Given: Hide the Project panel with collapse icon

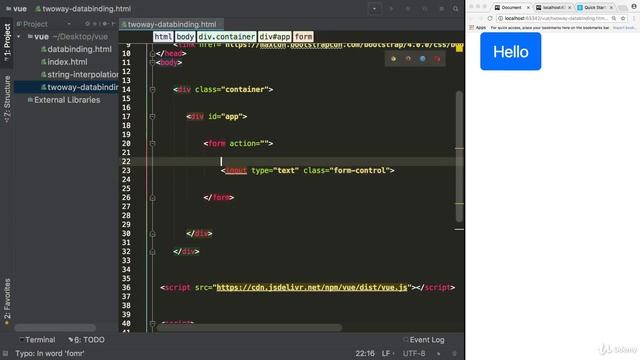Looking at the screenshot, I should pos(113,24).
